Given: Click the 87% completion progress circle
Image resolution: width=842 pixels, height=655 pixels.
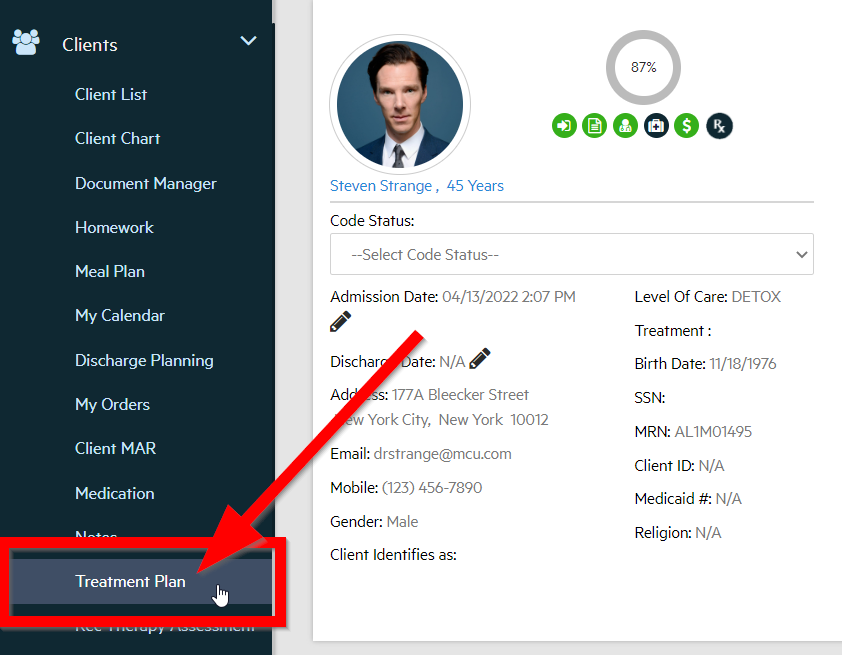Looking at the screenshot, I should [643, 68].
